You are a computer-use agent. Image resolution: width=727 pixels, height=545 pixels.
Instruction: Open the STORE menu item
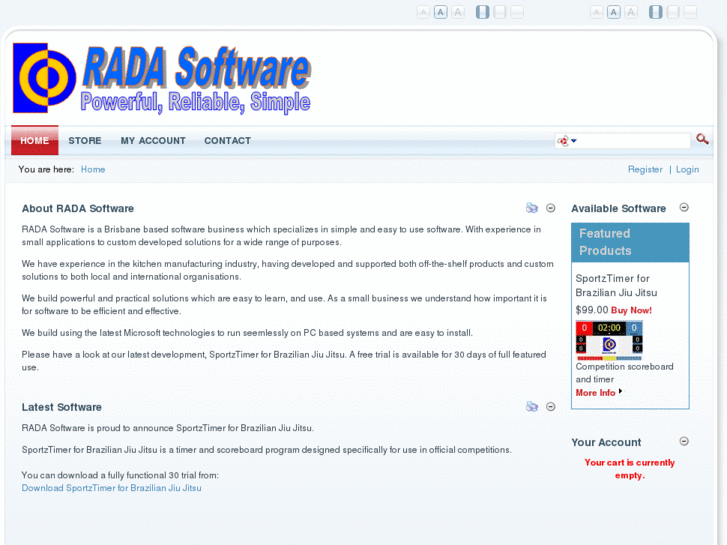(85, 141)
